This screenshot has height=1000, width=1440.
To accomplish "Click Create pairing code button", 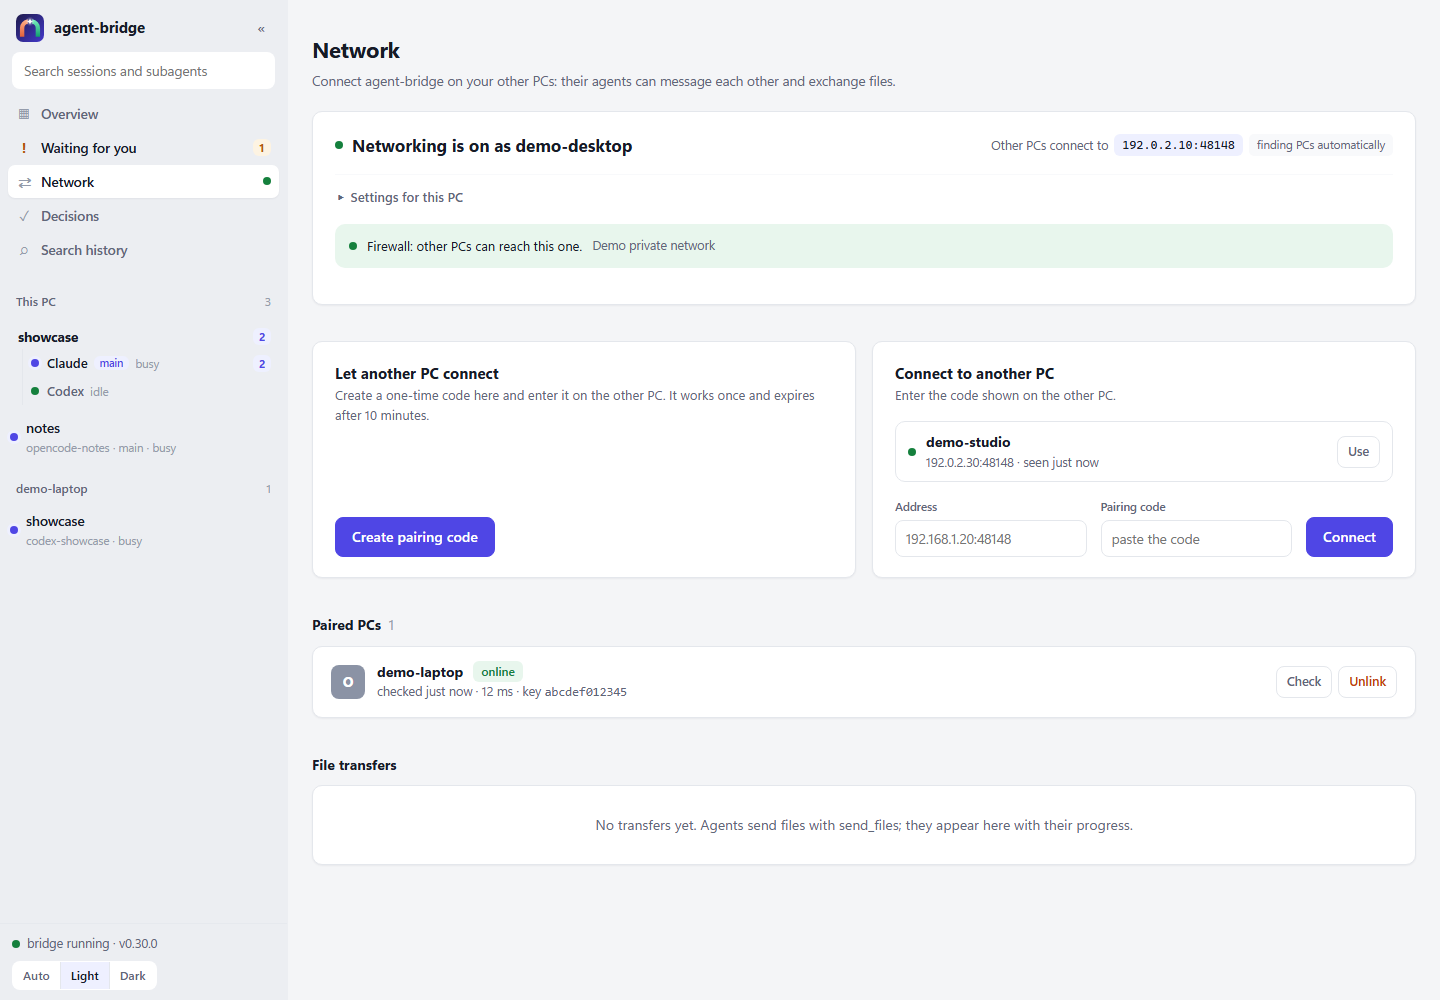I will [415, 537].
